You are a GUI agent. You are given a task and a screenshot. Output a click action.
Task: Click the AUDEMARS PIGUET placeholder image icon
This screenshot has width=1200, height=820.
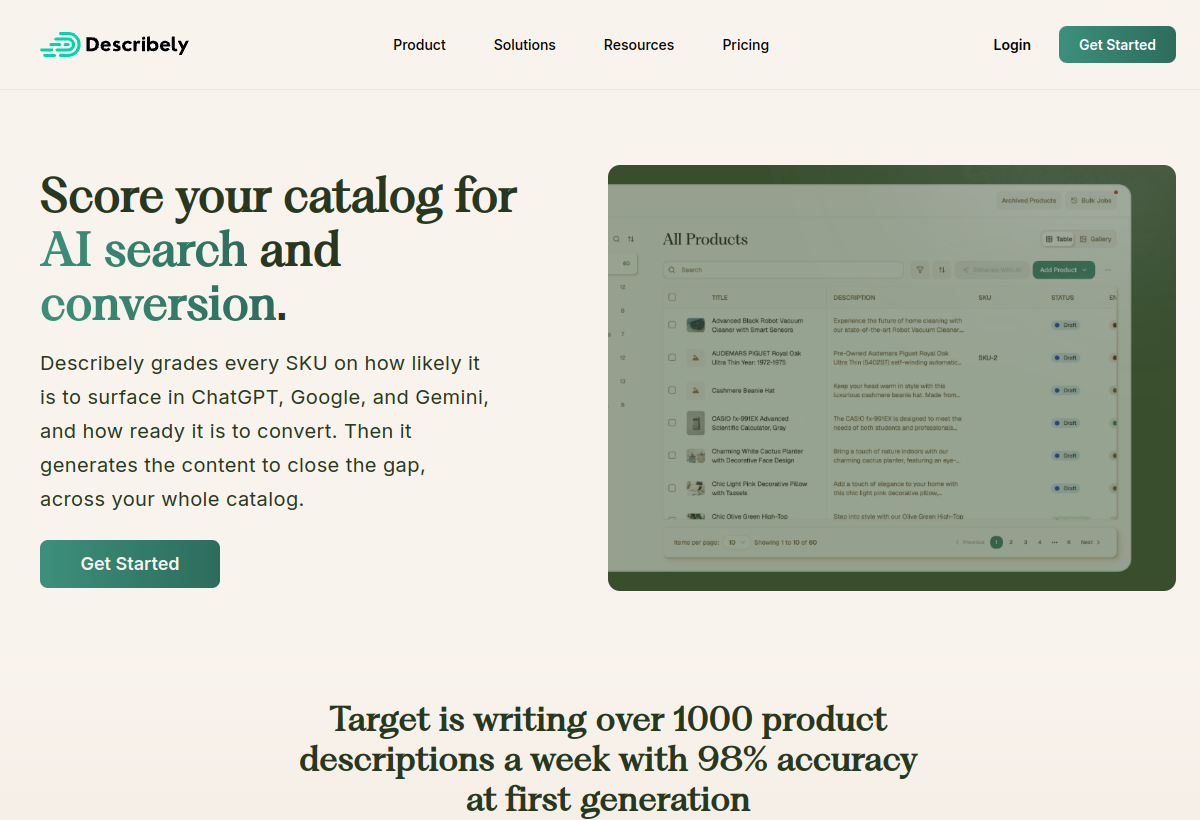tap(696, 357)
